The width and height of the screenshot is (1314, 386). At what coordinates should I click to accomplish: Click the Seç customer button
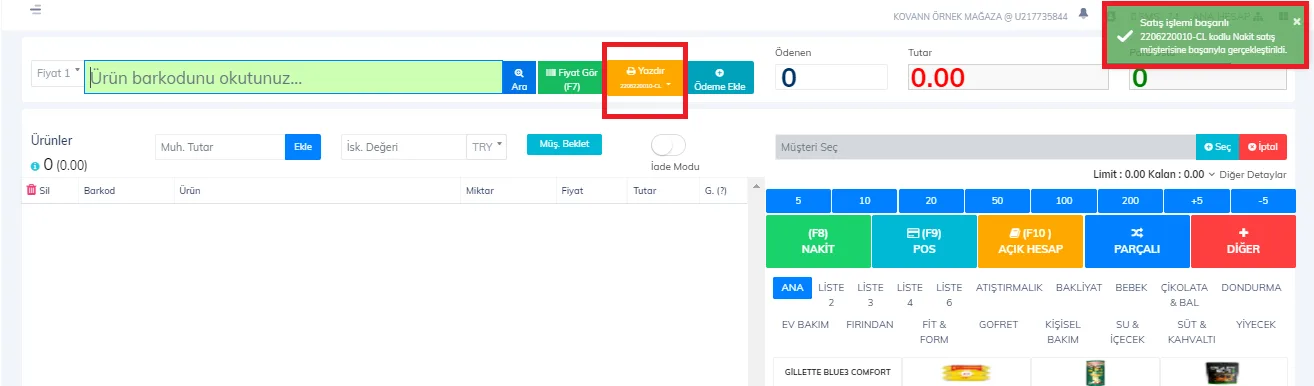1217,147
